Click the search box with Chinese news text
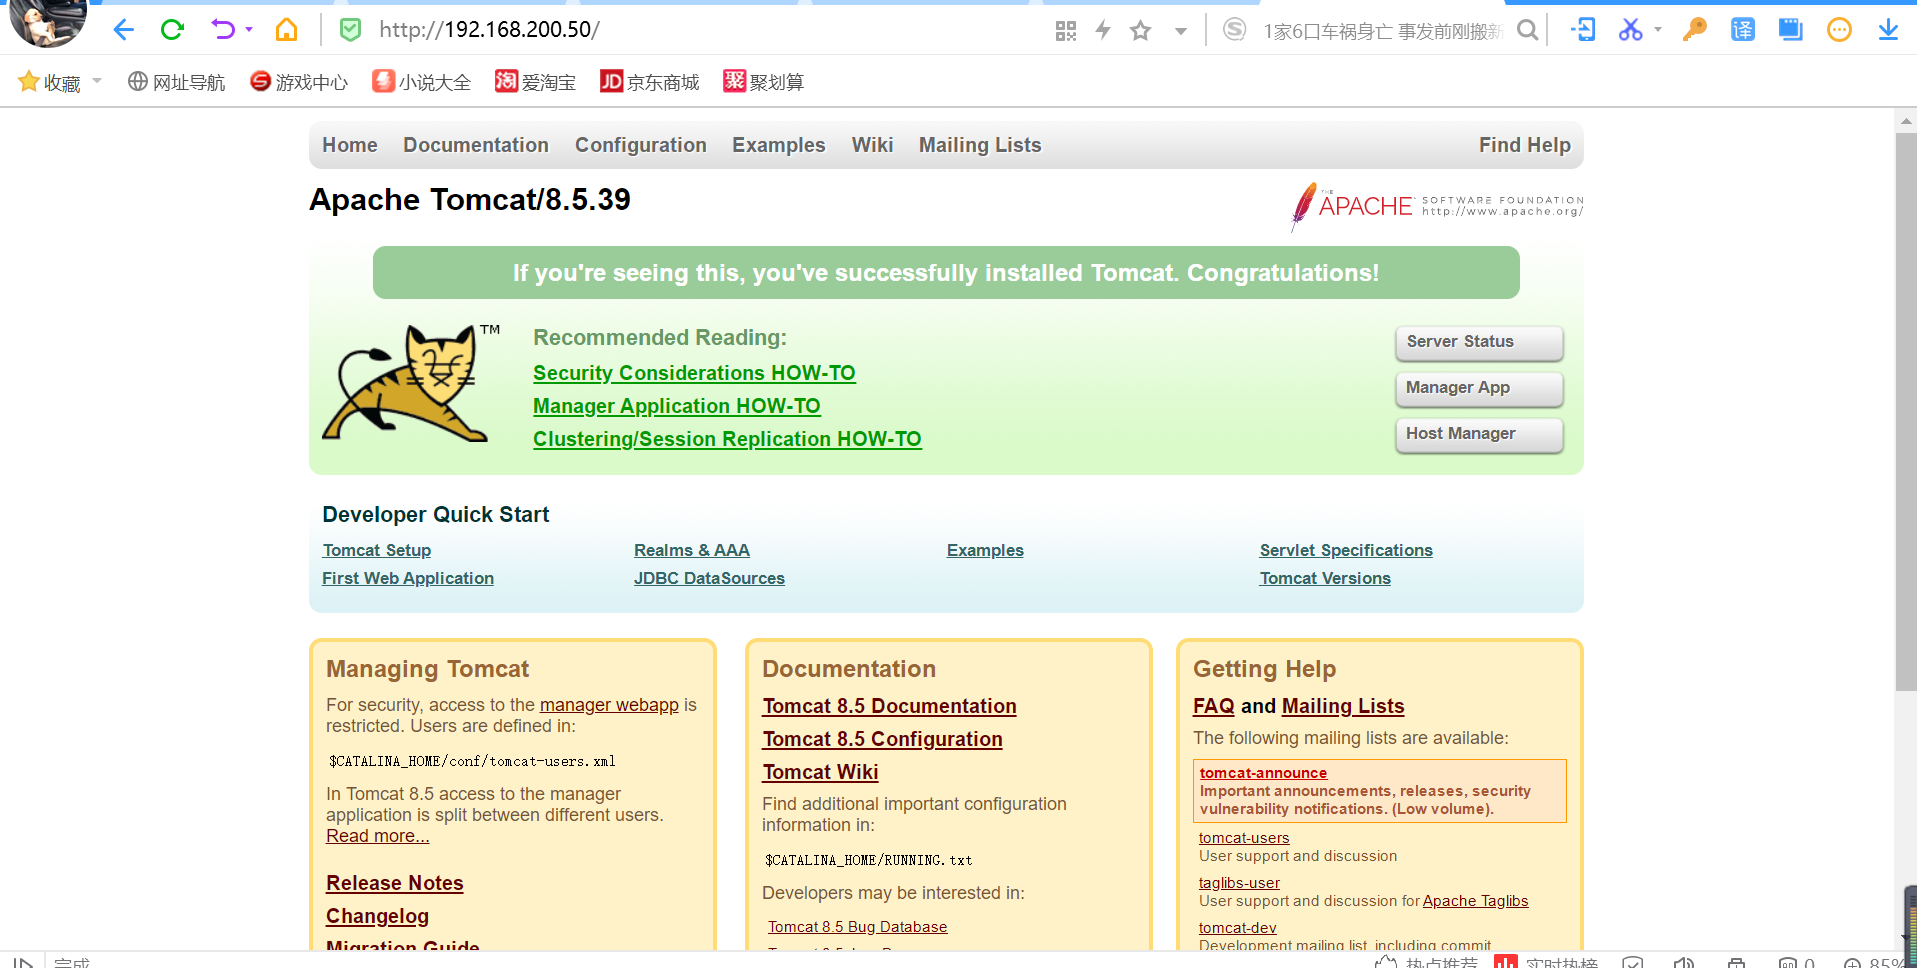 point(1383,31)
